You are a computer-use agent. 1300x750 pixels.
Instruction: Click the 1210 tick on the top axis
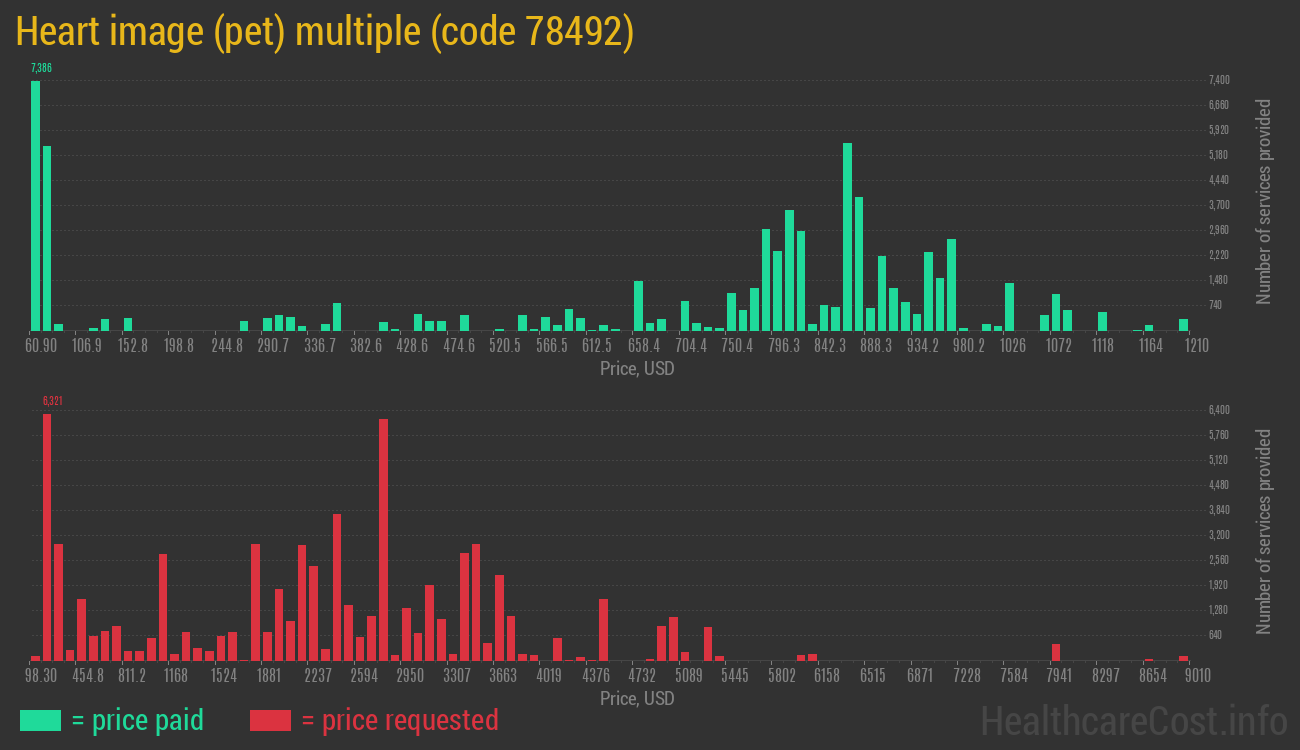coord(1196,345)
